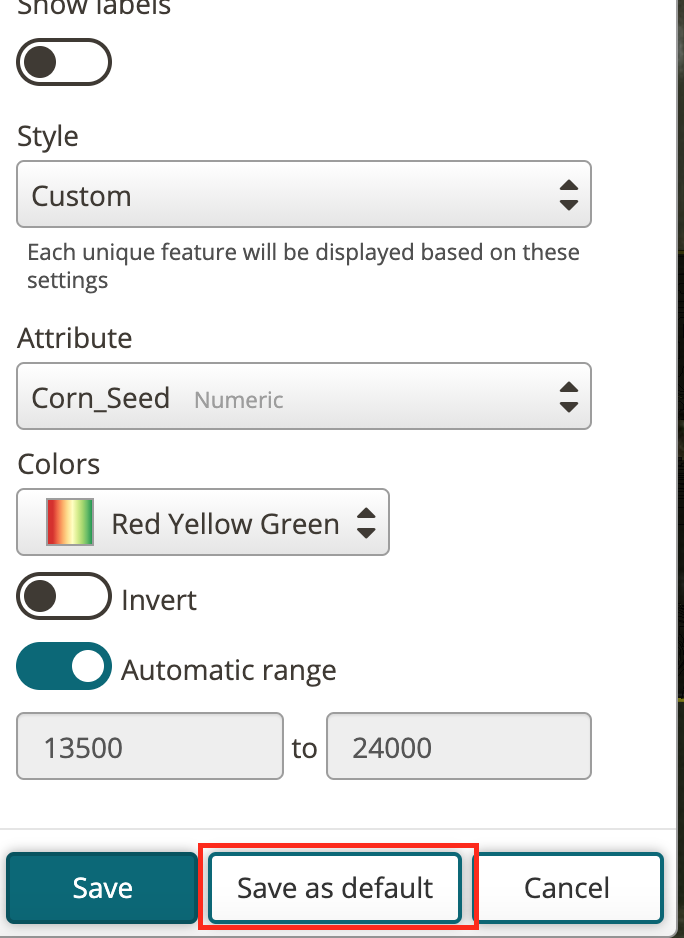
Task: Click the Automatic range label
Action: [229, 670]
